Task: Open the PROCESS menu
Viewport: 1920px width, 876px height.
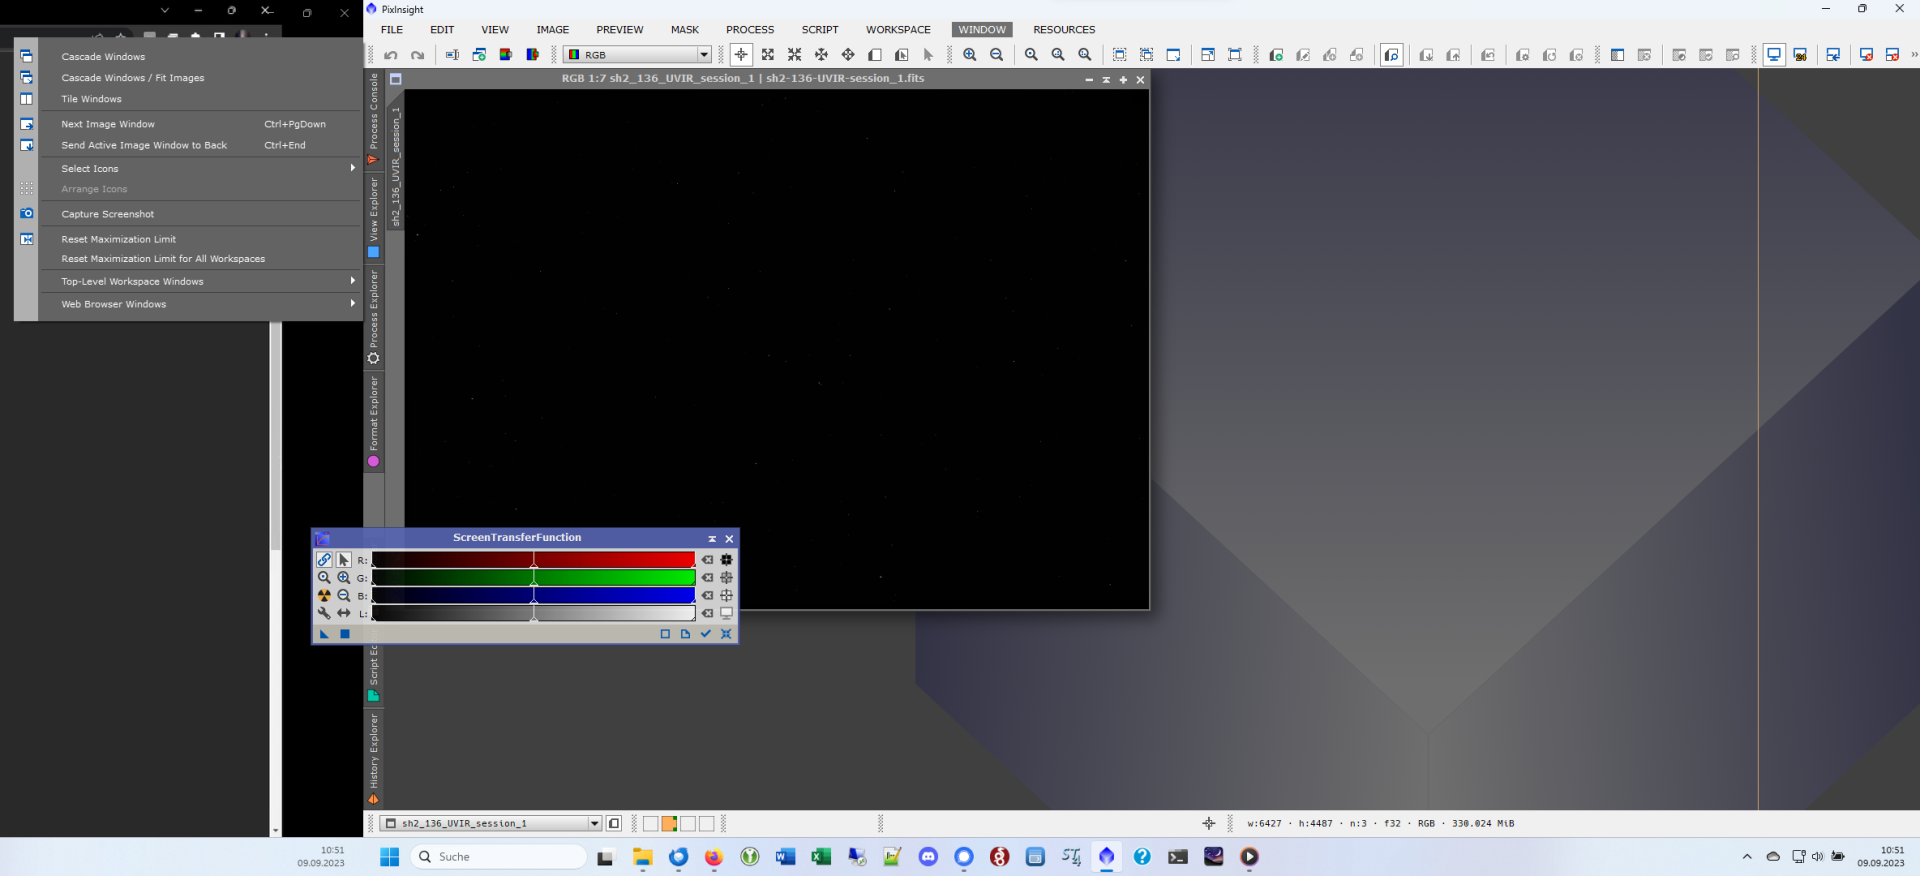Action: click(750, 30)
